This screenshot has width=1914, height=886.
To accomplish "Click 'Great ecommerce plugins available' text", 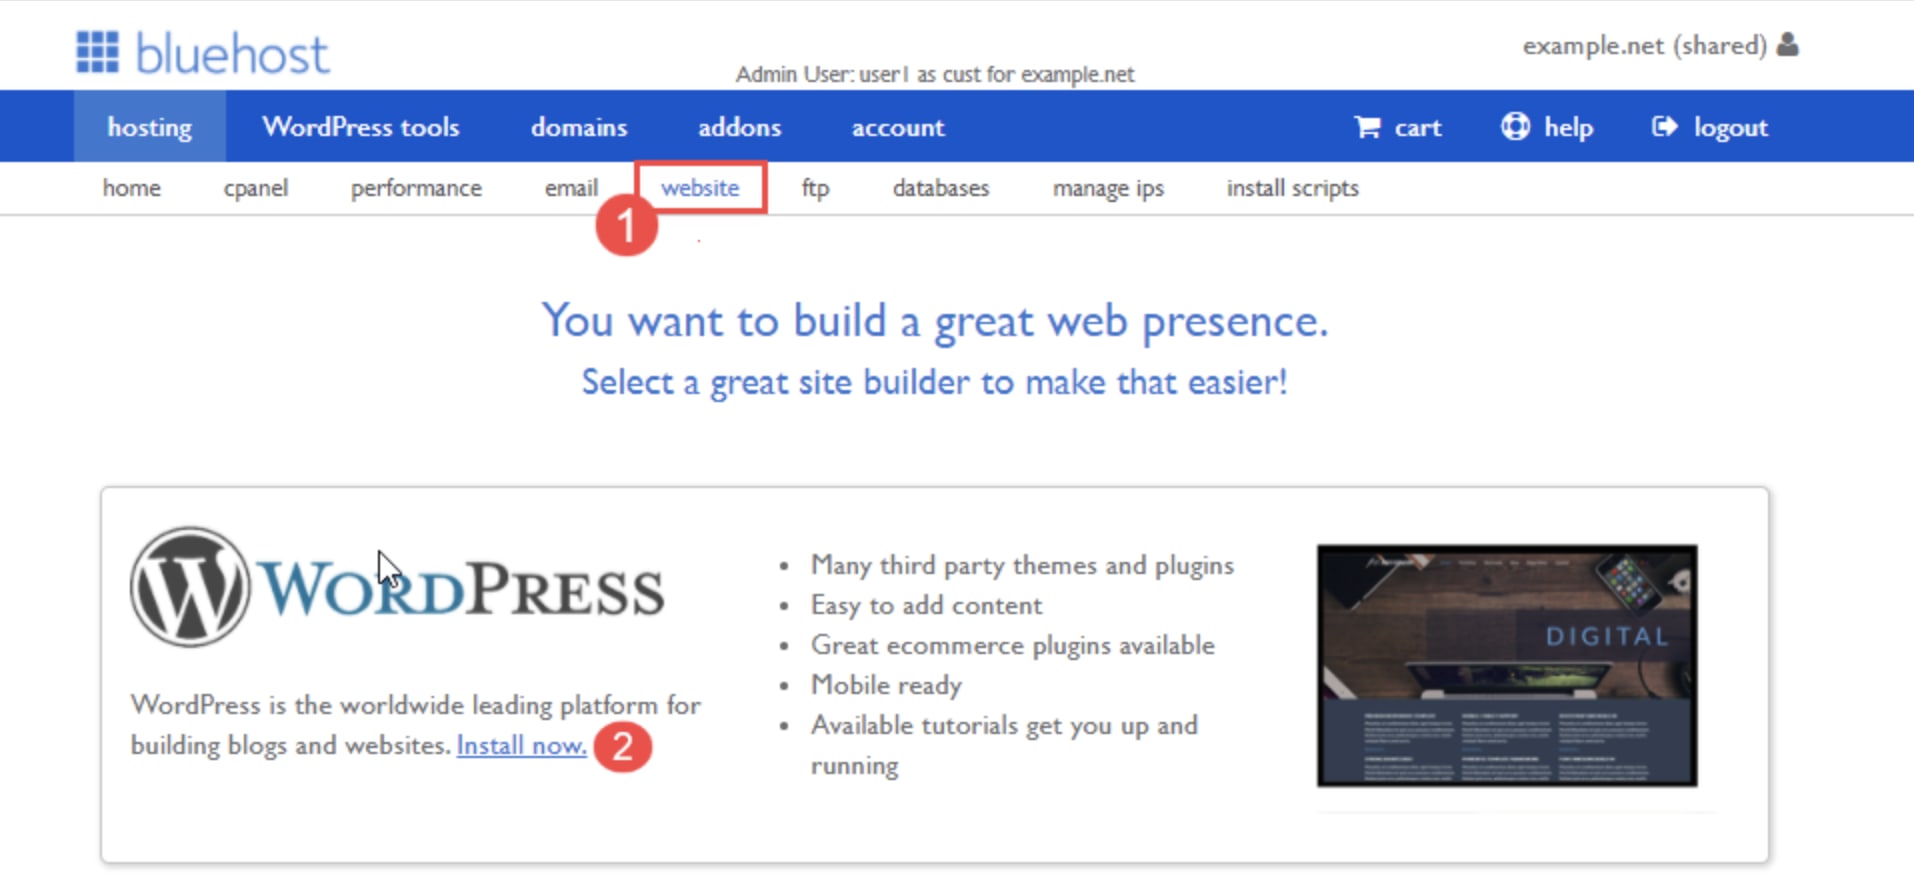I will (1012, 646).
